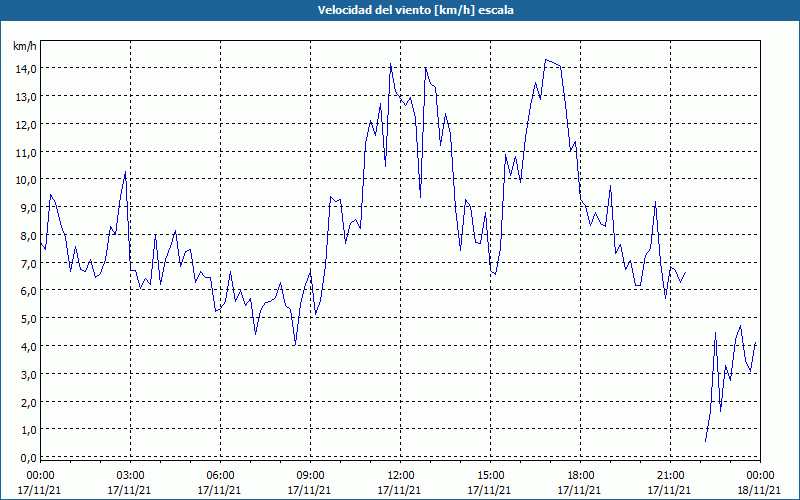Pick the '12:00' x-axis time label
Image resolution: width=800 pixels, height=500 pixels.
[x=401, y=476]
